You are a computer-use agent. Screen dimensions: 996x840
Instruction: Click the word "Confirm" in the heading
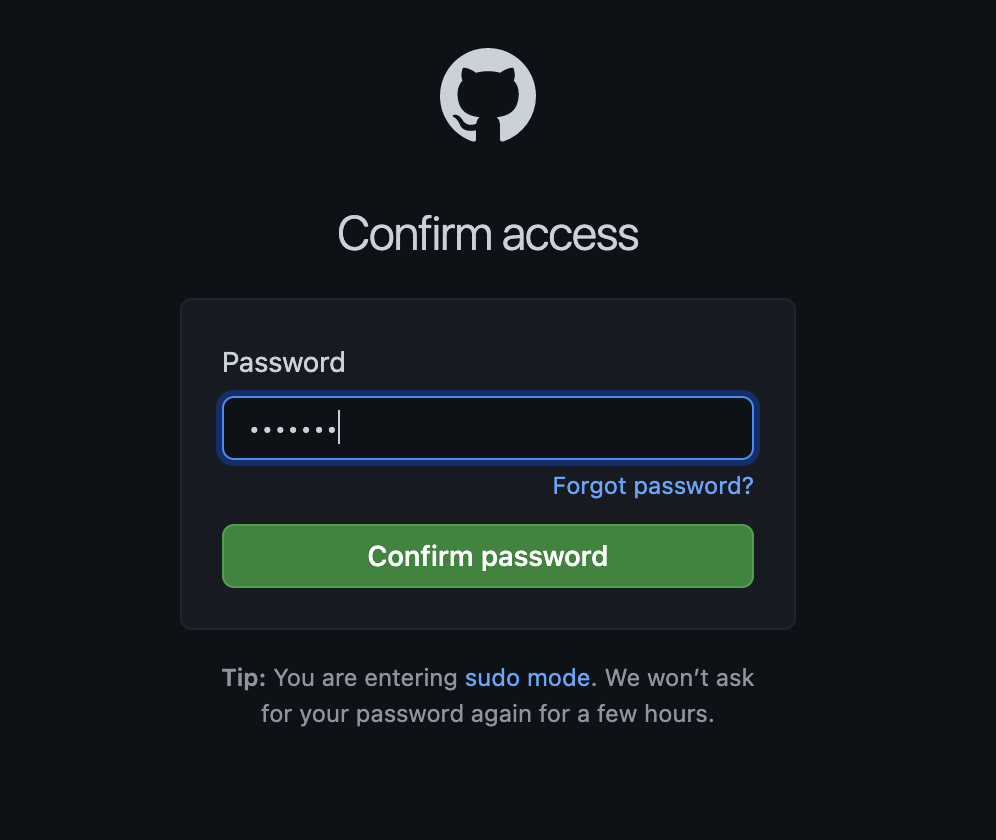414,234
